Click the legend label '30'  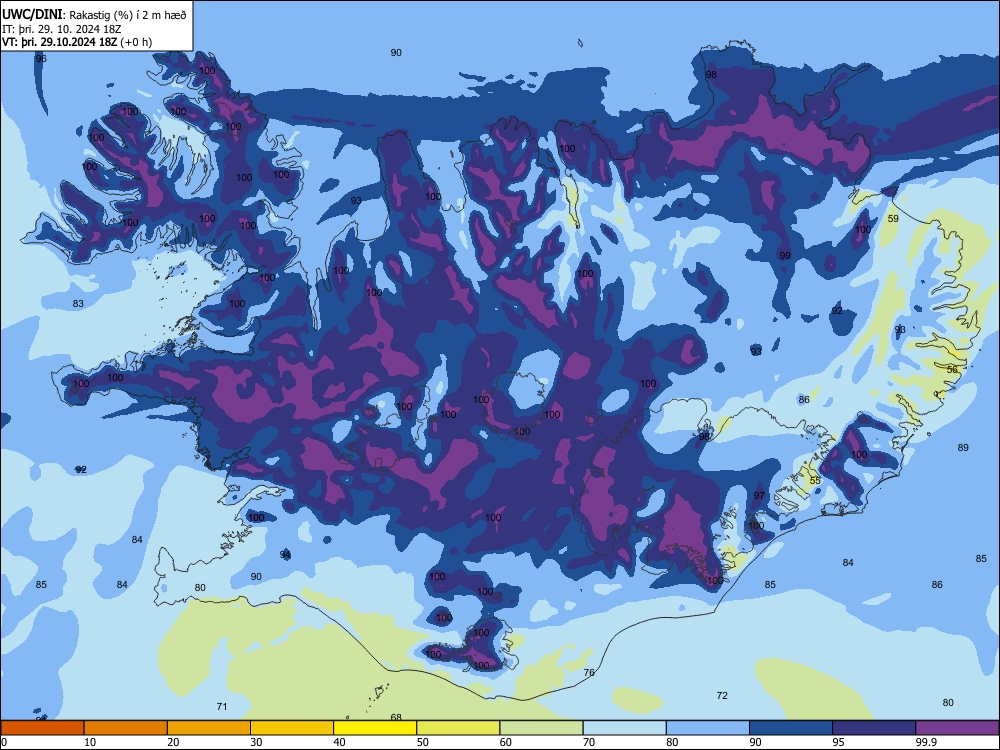(256, 742)
